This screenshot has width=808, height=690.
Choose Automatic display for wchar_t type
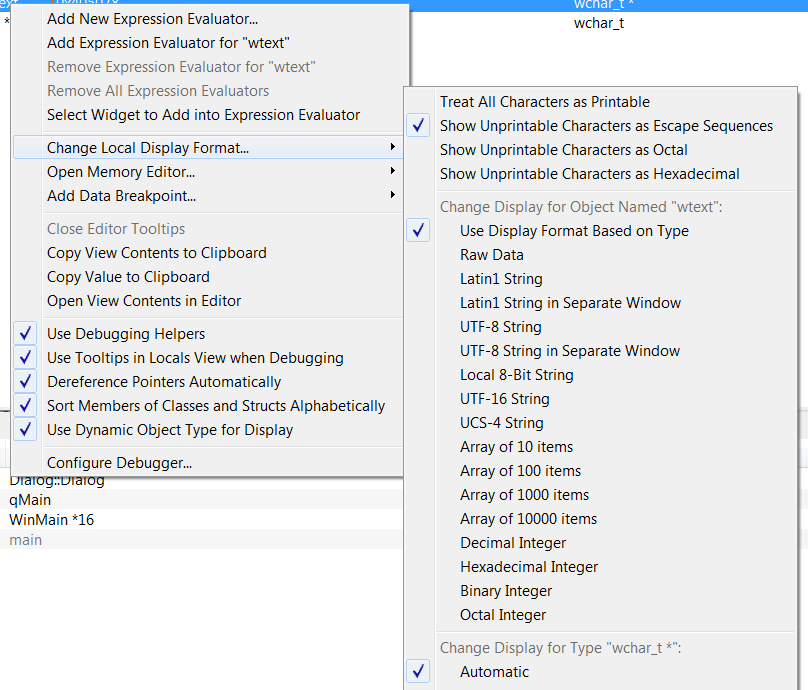tap(494, 672)
